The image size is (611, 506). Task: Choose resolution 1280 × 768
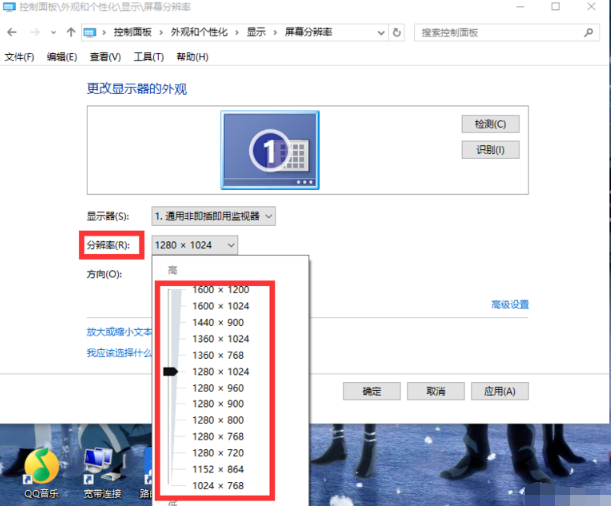[218, 437]
